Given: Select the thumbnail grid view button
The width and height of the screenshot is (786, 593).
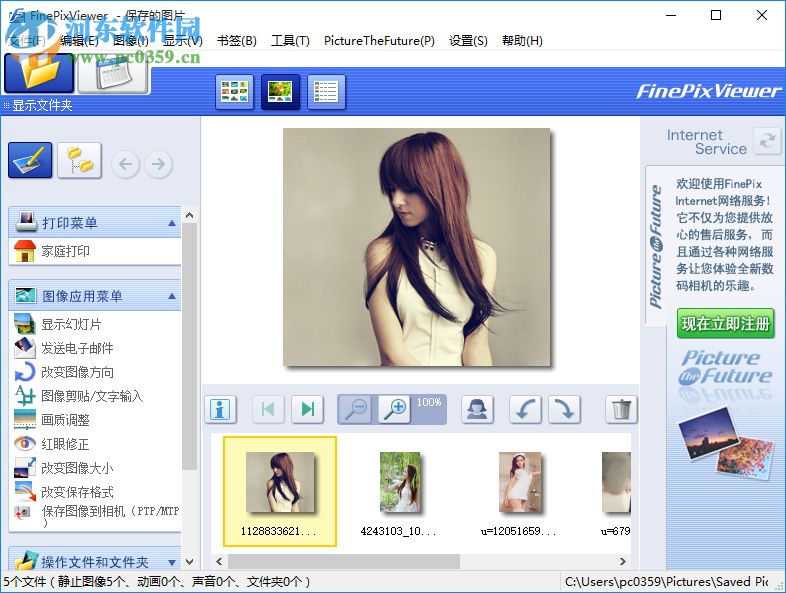Looking at the screenshot, I should point(235,92).
